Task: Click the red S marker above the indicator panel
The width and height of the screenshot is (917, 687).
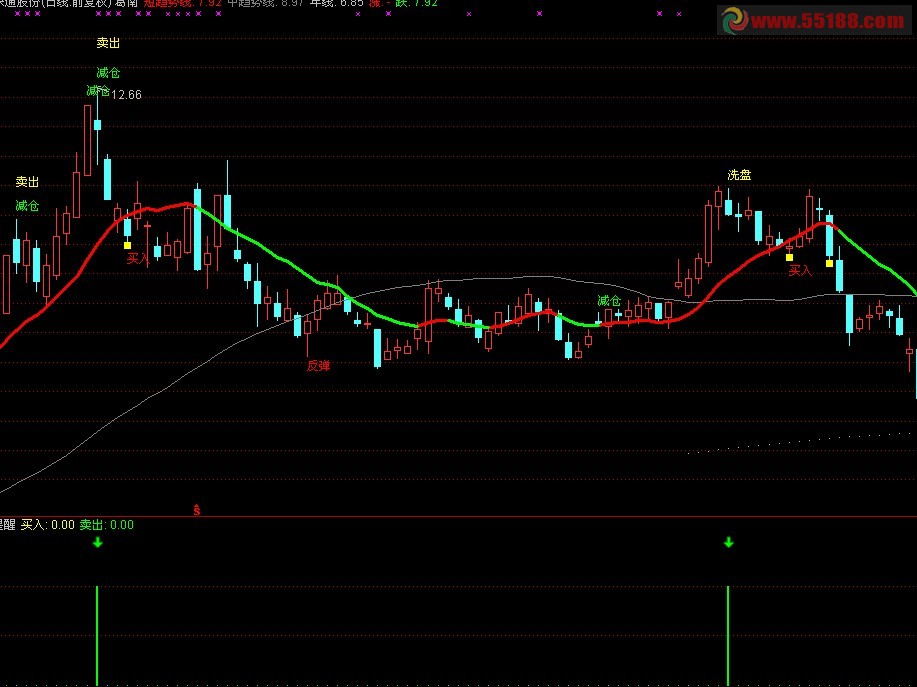Action: click(x=197, y=510)
